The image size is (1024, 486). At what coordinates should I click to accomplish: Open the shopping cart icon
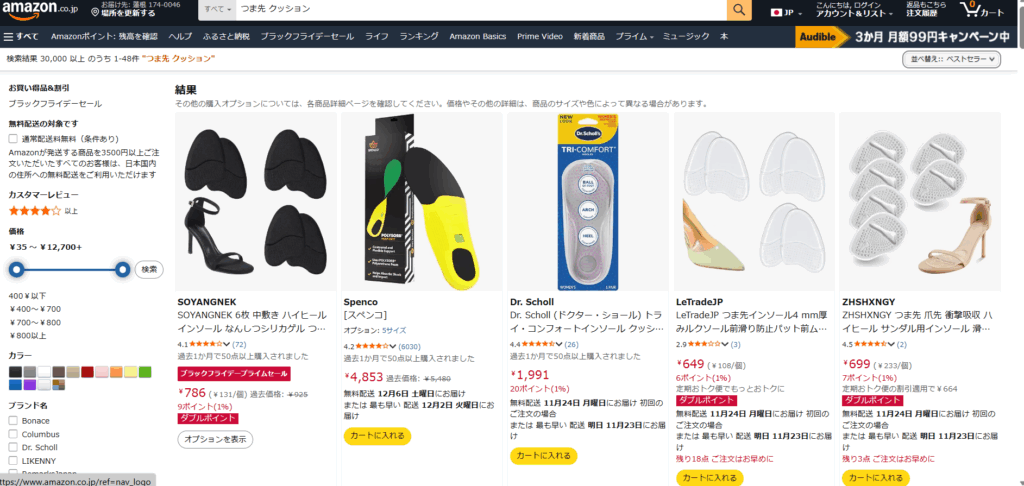pyautogui.click(x=982, y=10)
